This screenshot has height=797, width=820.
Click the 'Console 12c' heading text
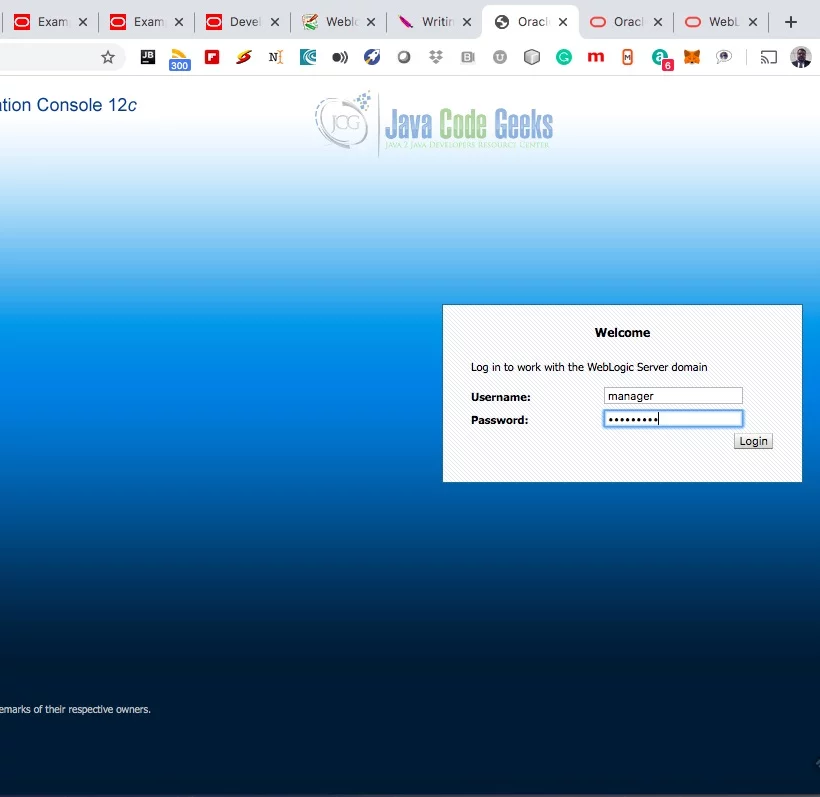coord(87,105)
